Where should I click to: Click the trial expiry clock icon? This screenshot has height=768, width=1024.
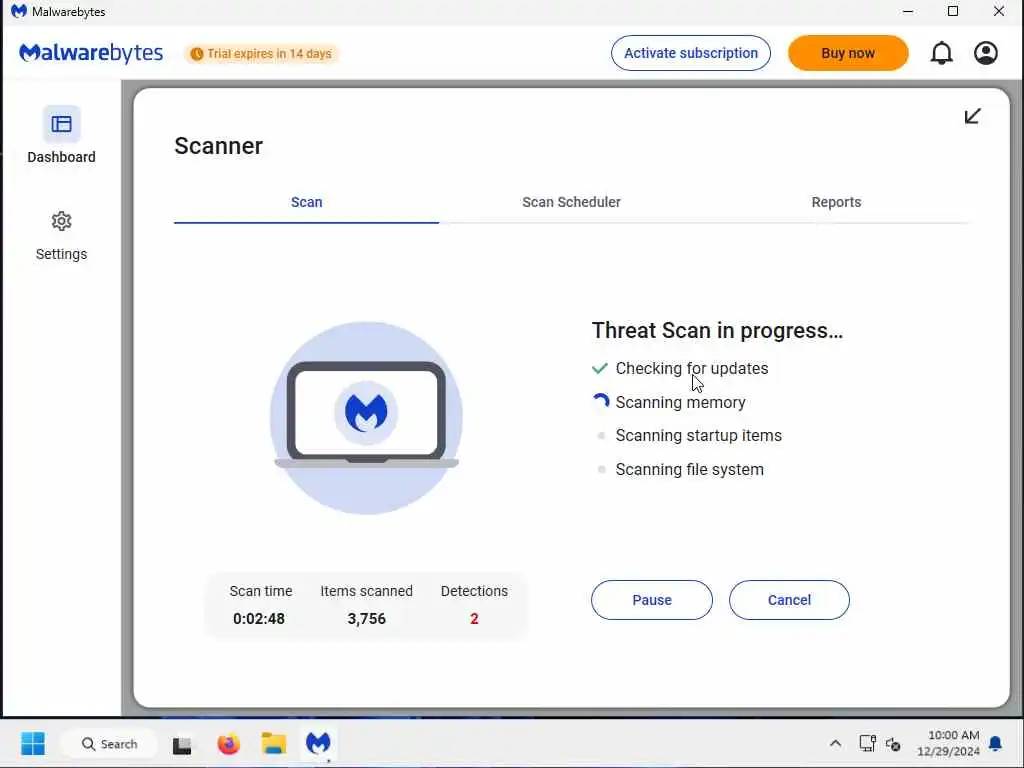click(197, 54)
